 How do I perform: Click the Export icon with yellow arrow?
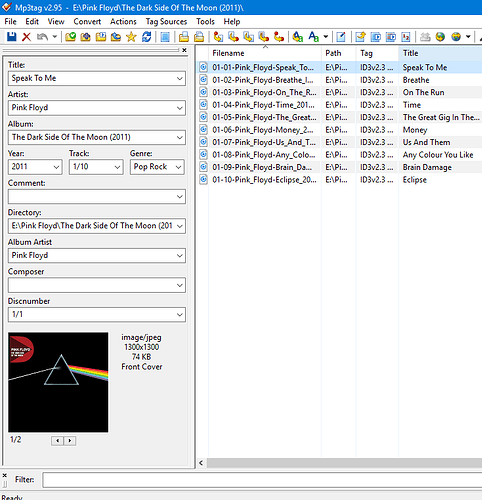coord(360,37)
